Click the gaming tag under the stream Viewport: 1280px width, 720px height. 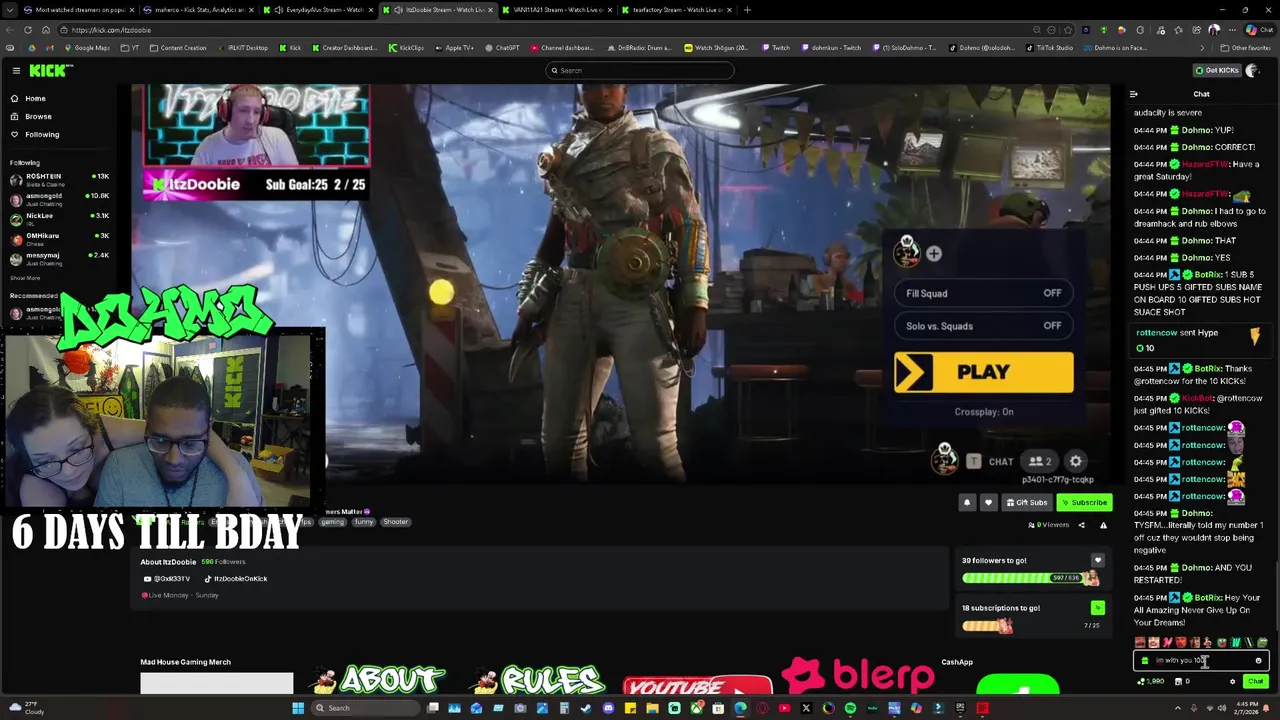[332, 522]
